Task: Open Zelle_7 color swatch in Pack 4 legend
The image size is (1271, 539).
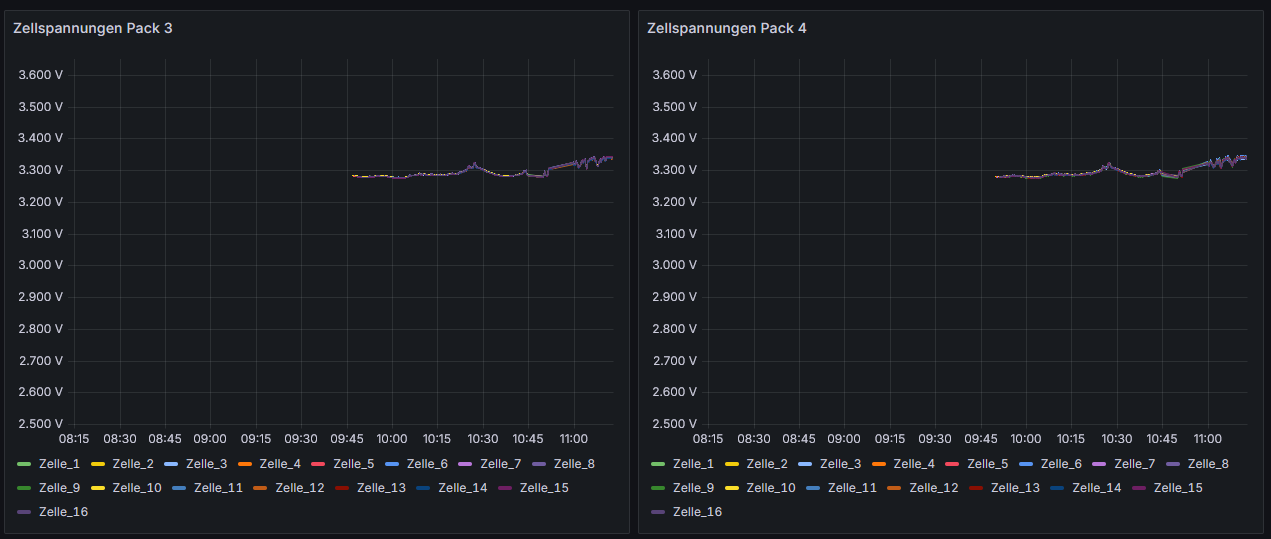Action: click(x=1100, y=464)
